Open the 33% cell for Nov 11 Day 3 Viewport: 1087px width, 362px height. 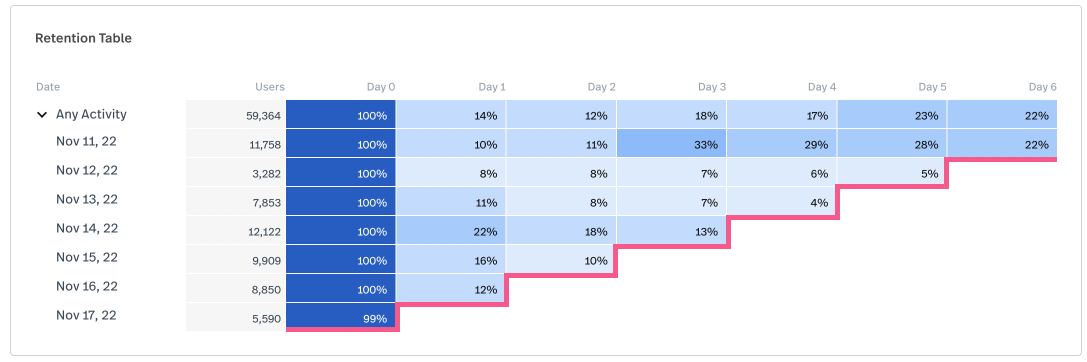672,144
